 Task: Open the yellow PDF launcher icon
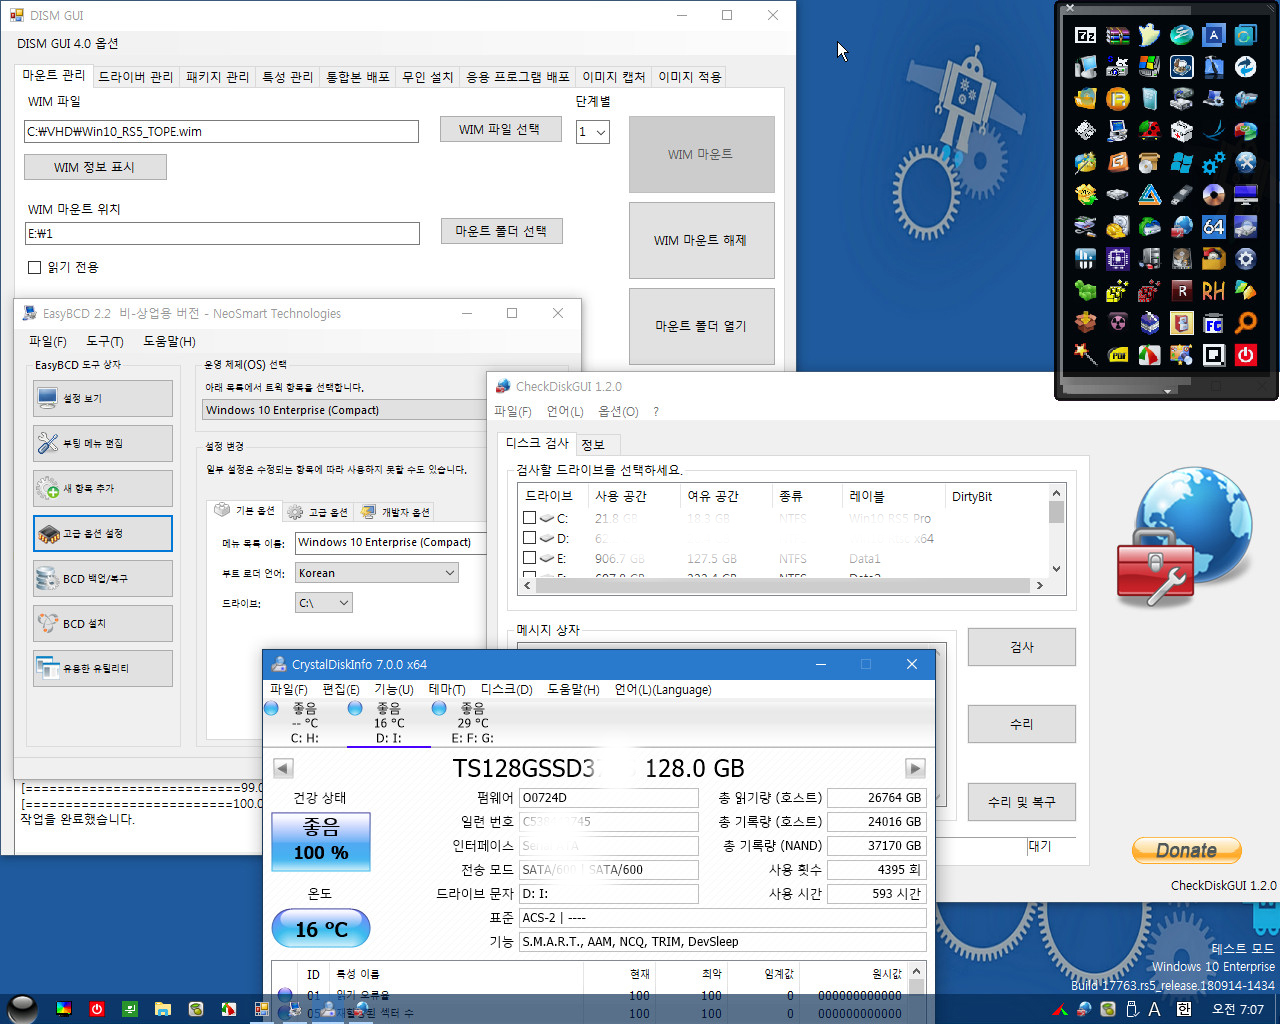pyautogui.click(x=1117, y=354)
